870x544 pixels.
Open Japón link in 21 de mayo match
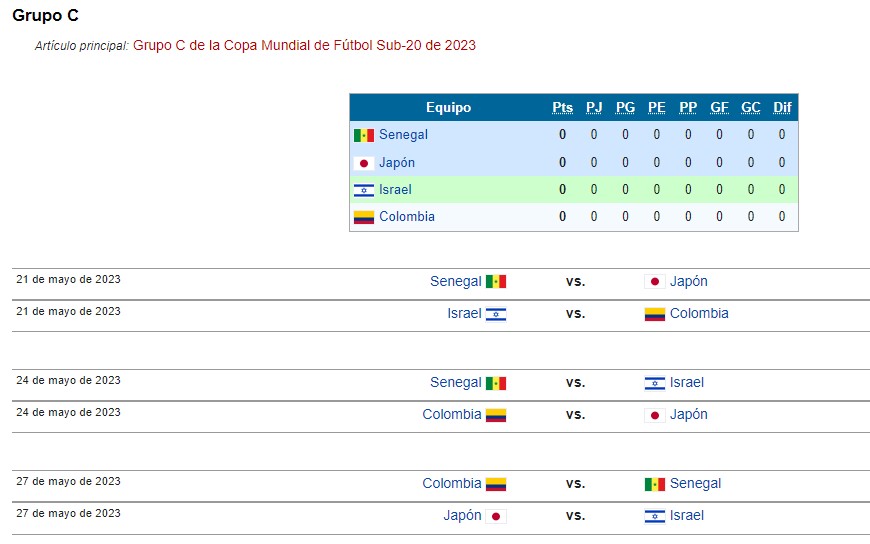point(689,281)
